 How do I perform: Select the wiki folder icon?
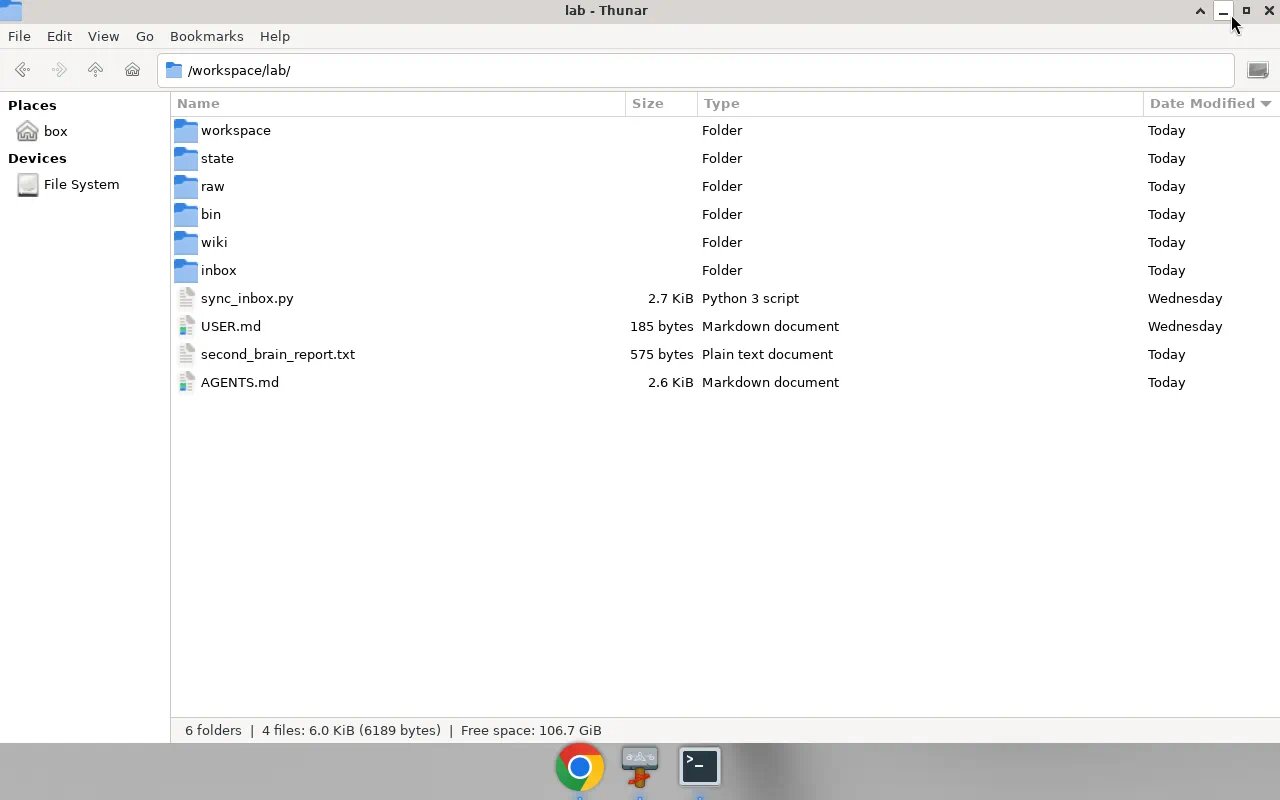[186, 242]
